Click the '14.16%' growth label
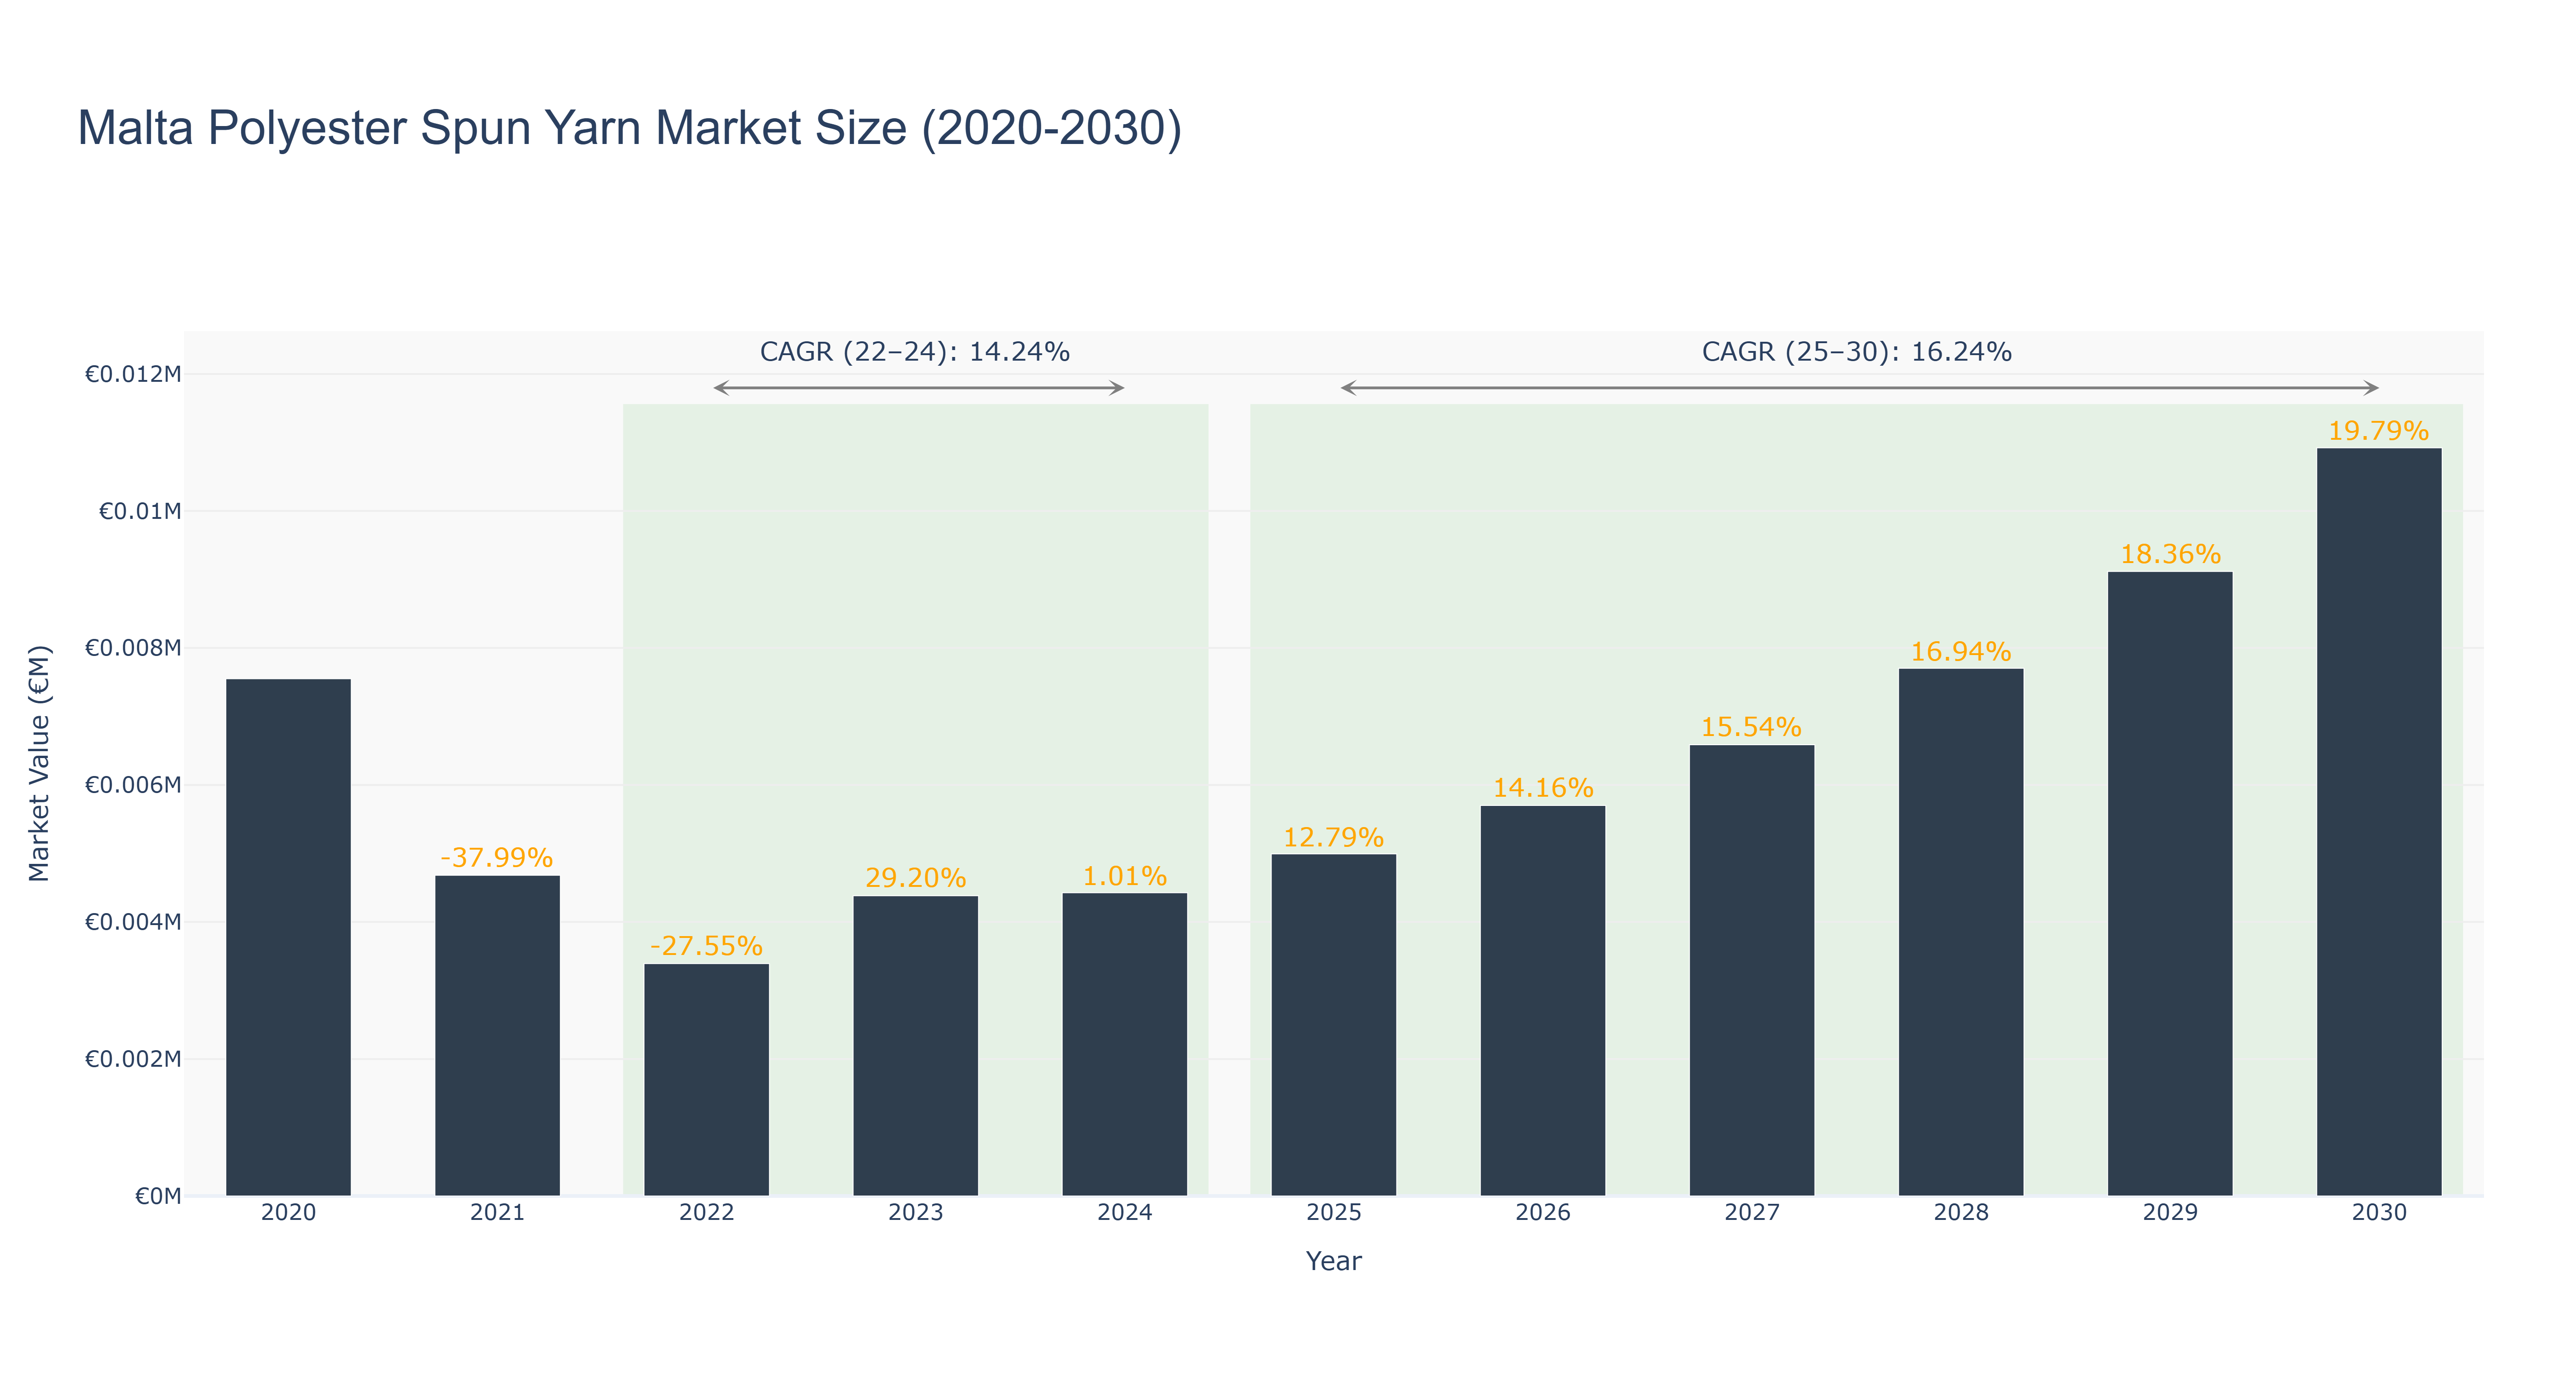 pos(1542,788)
